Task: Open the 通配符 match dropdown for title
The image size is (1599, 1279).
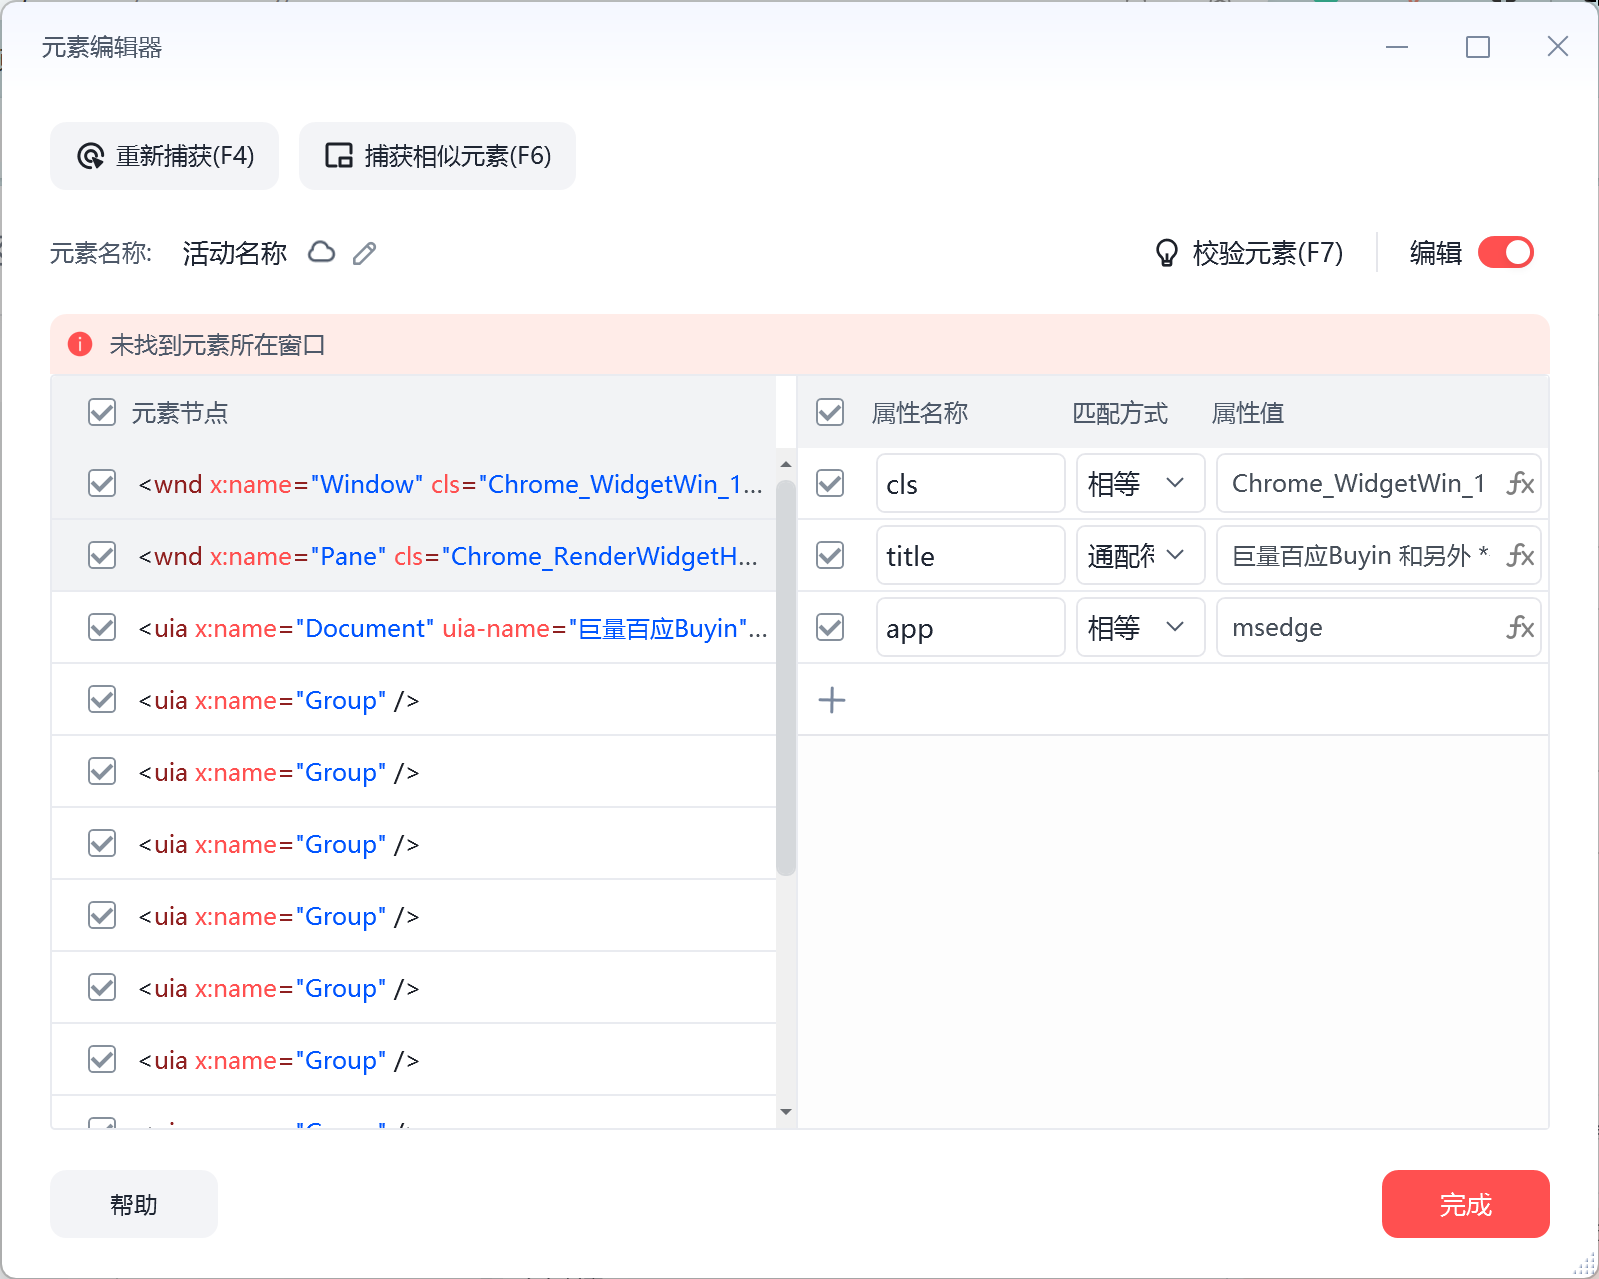Action: pyautogui.click(x=1140, y=556)
